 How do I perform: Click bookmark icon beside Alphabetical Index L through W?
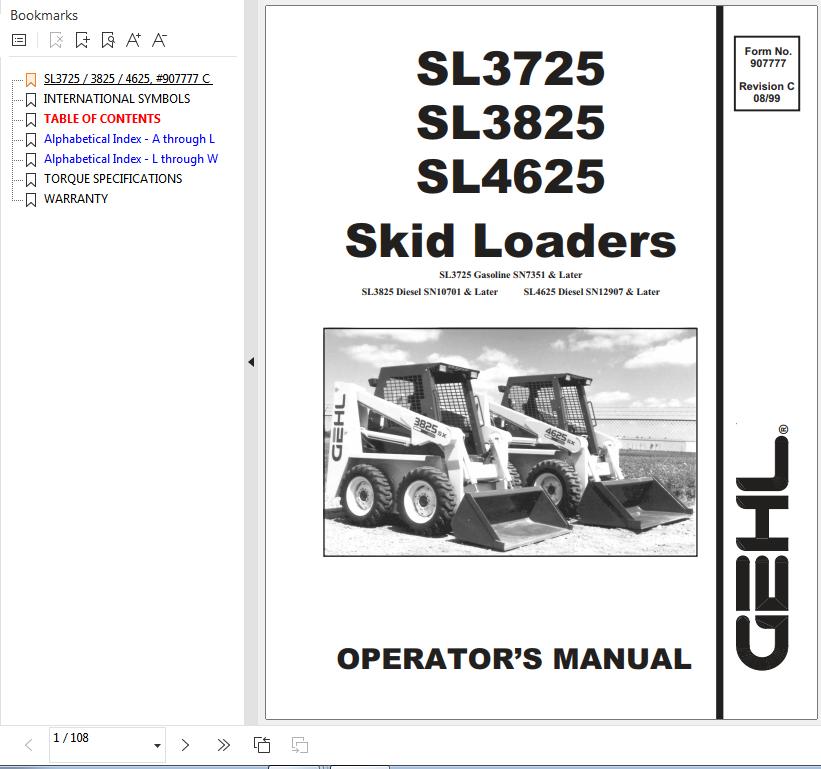point(31,159)
